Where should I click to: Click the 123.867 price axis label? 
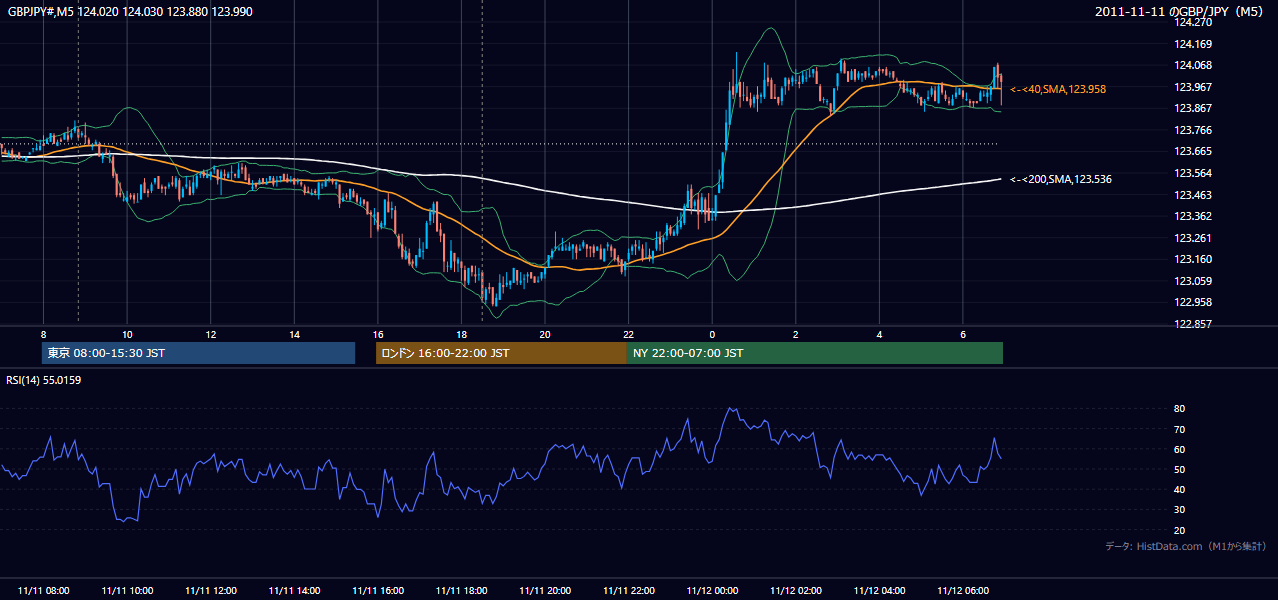pos(1193,109)
